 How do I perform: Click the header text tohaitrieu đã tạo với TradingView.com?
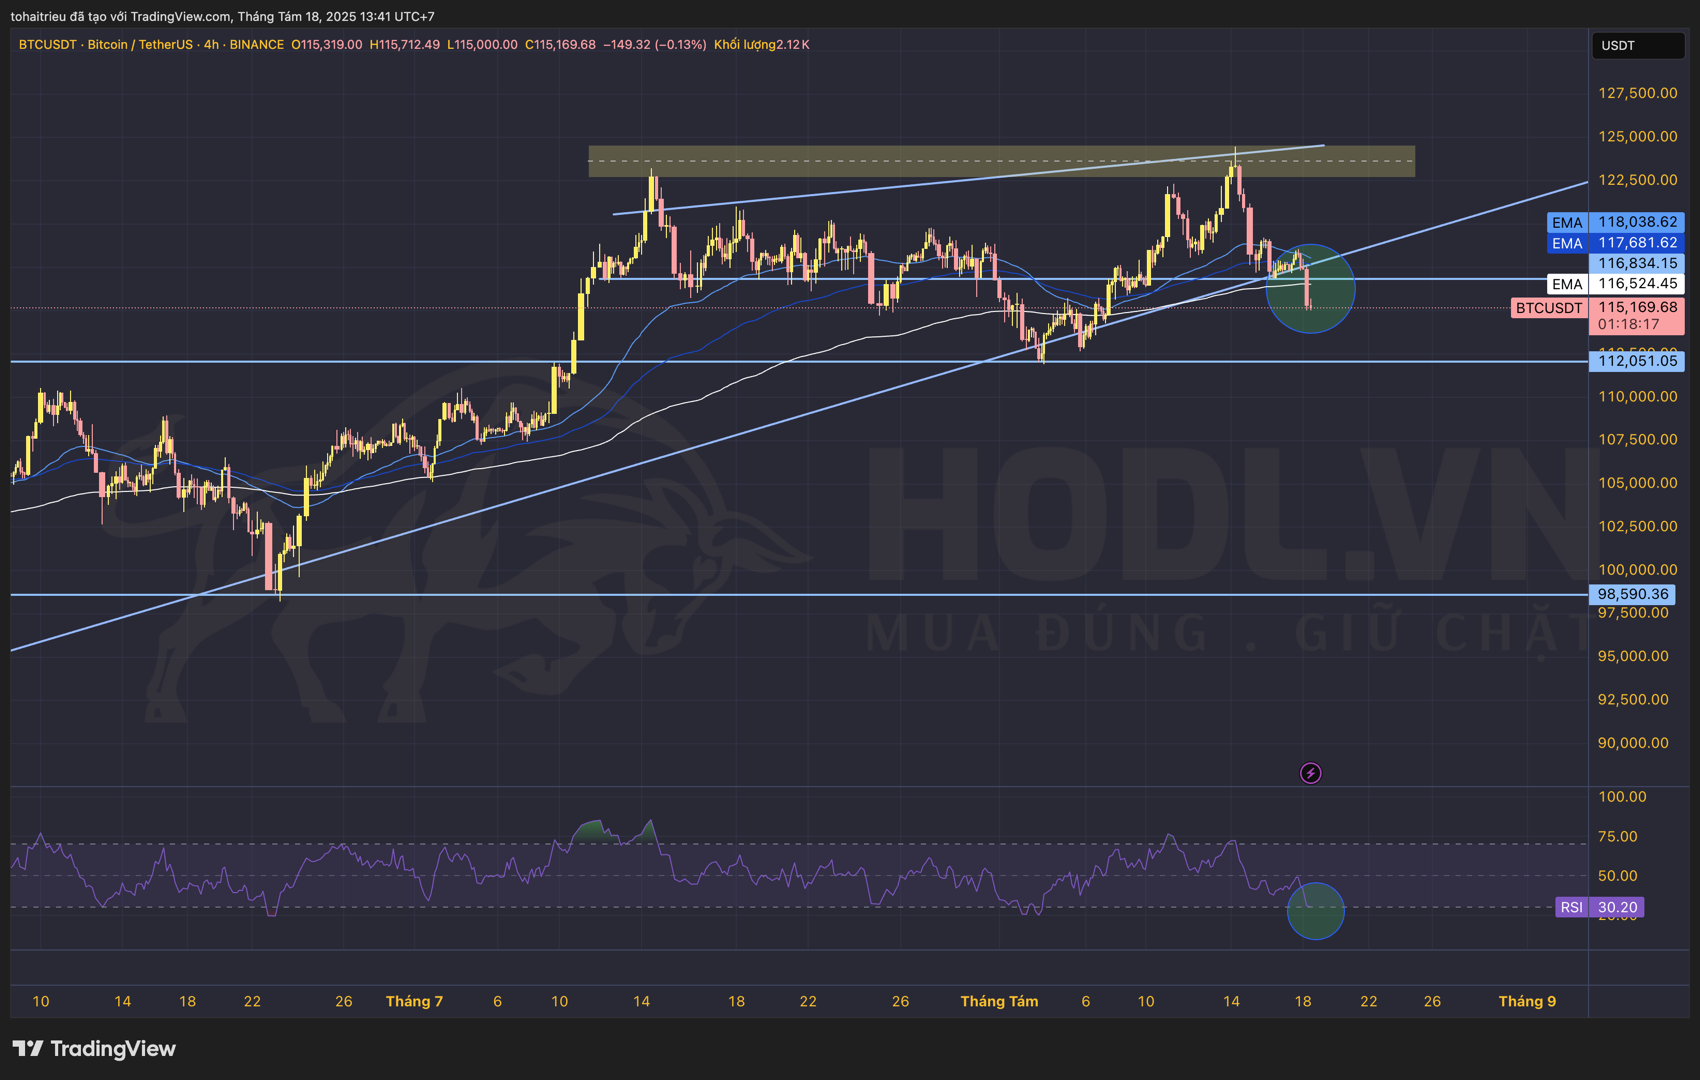(120, 16)
